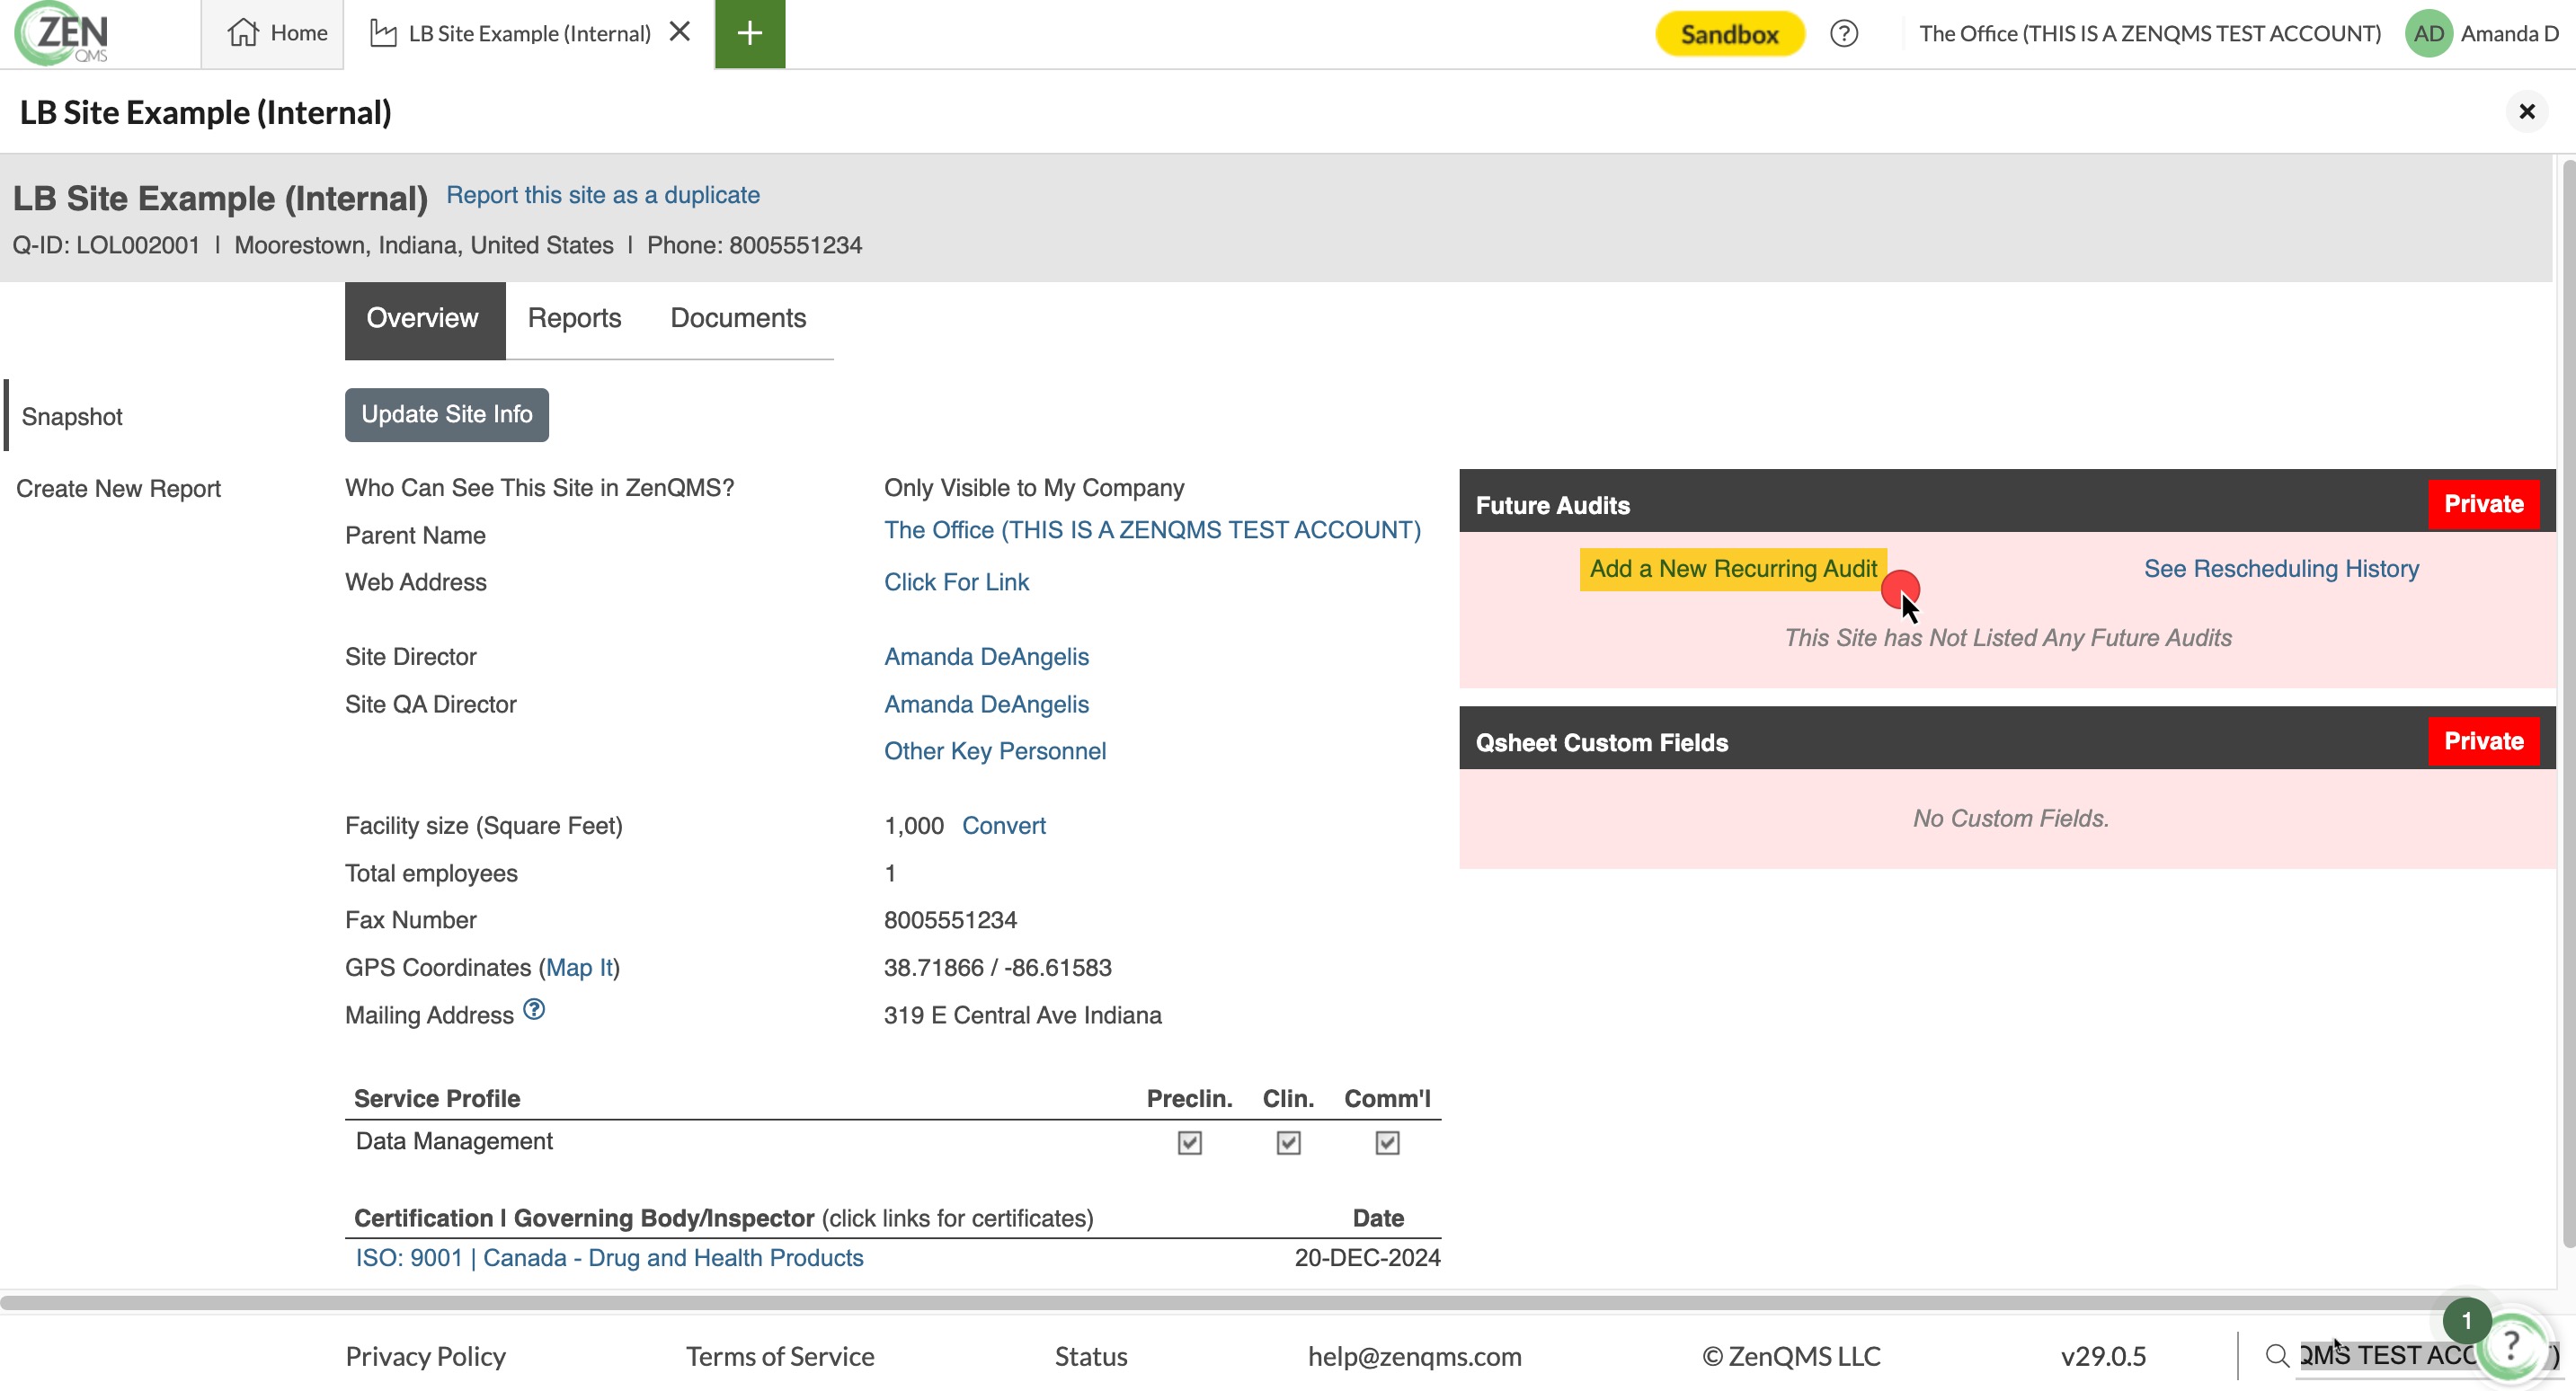
Task: Select Snapshot in the sidebar
Action: (x=72, y=417)
